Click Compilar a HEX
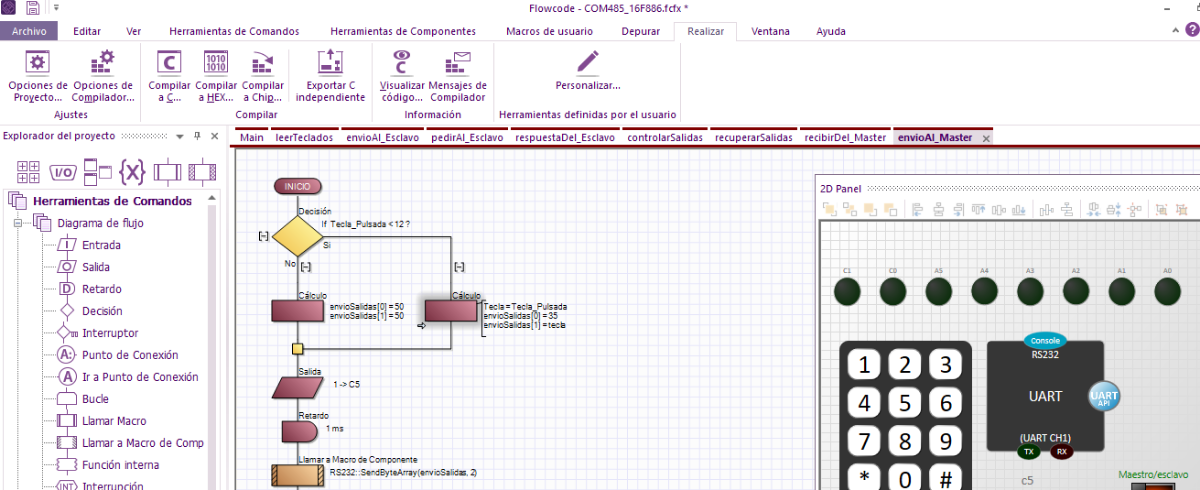The image size is (1200, 490). click(216, 77)
